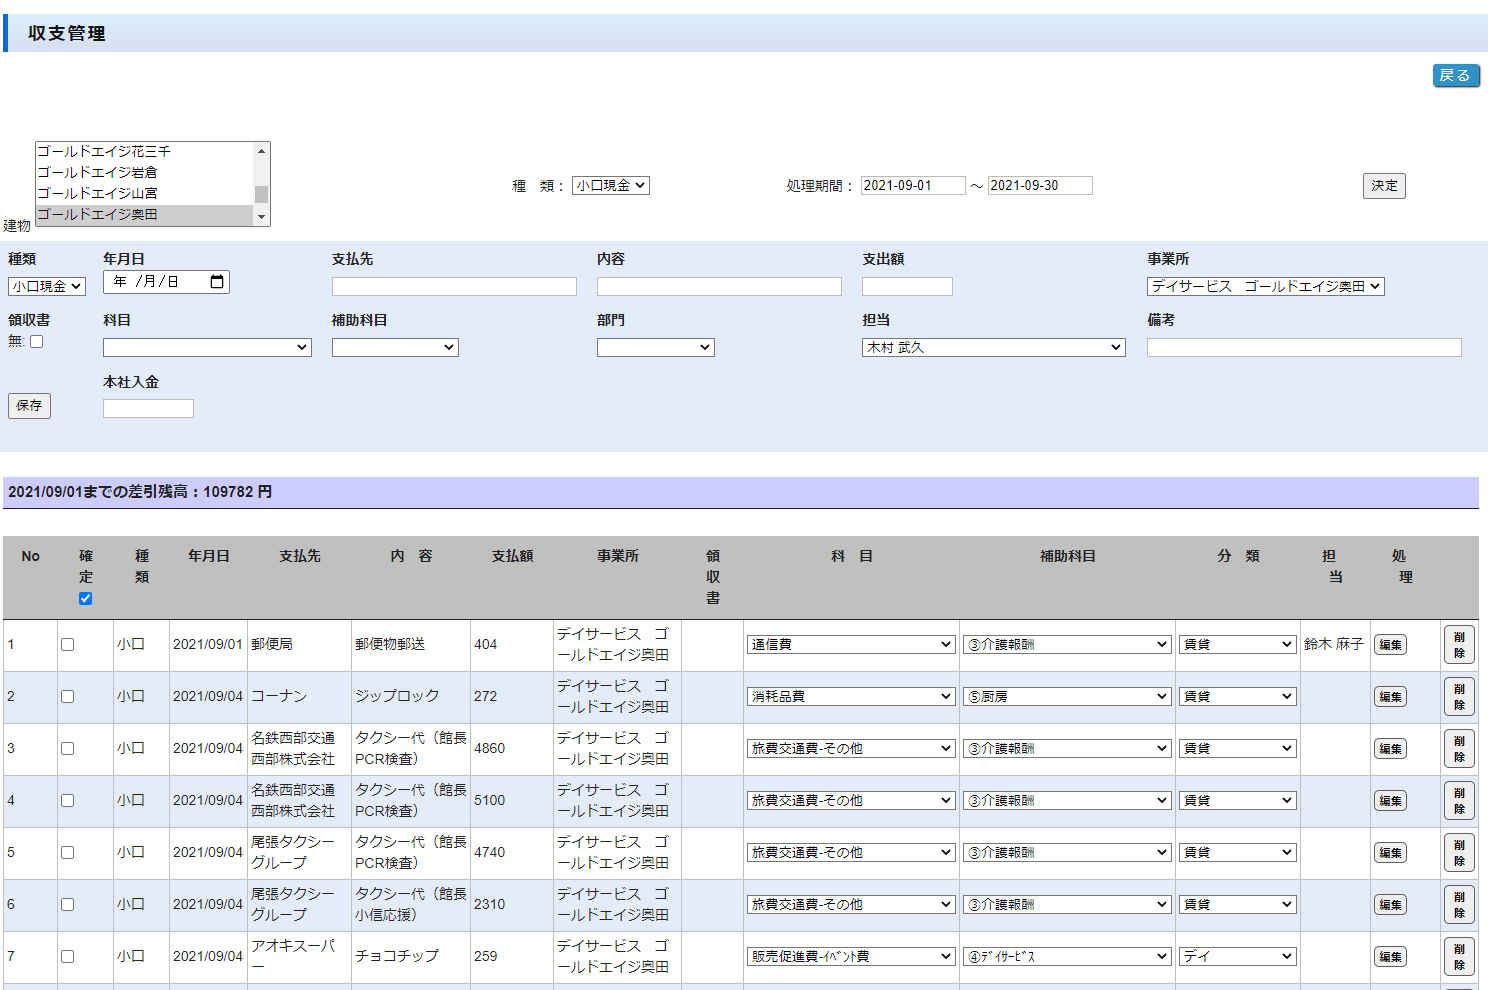
Task: Click the 保存 save button
Action: 29,406
